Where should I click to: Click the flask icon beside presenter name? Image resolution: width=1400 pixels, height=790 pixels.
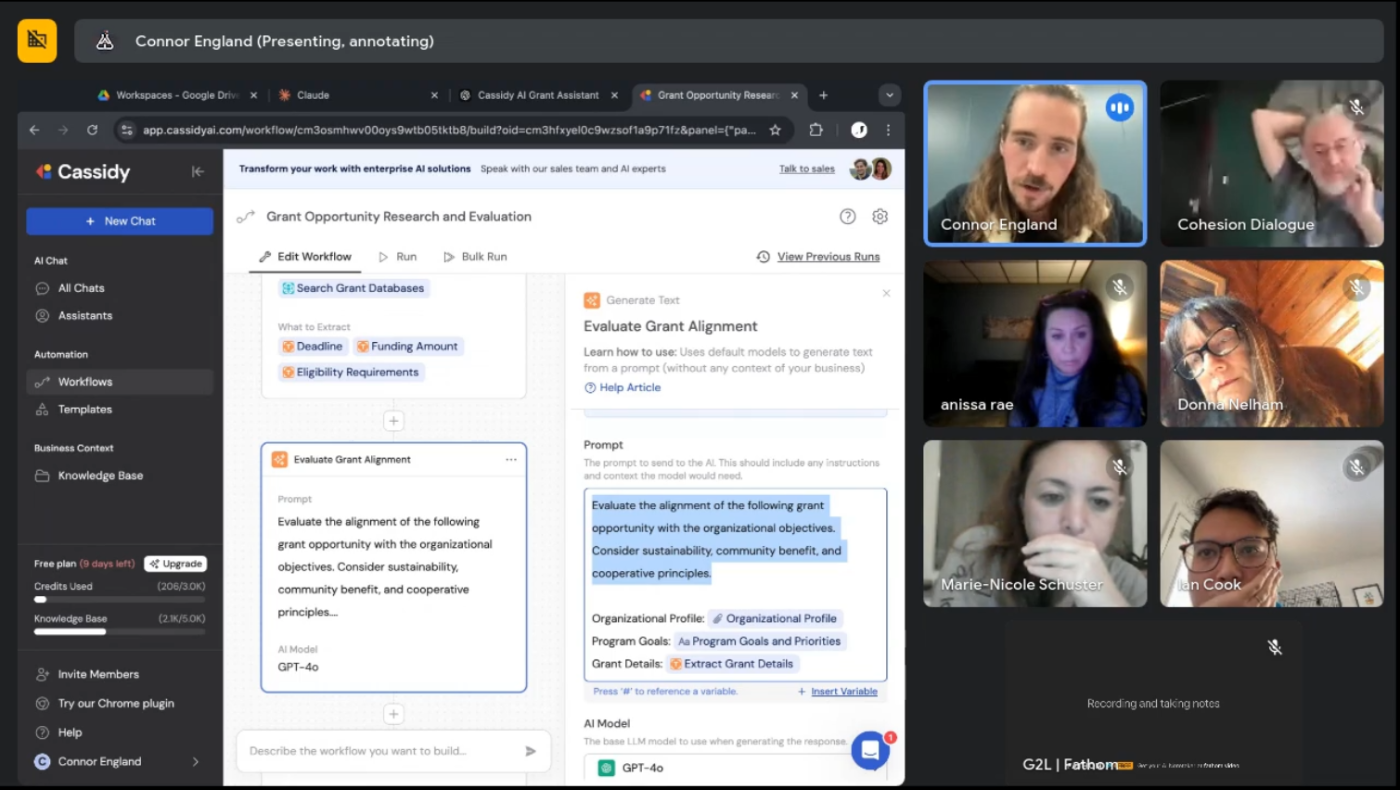(105, 41)
